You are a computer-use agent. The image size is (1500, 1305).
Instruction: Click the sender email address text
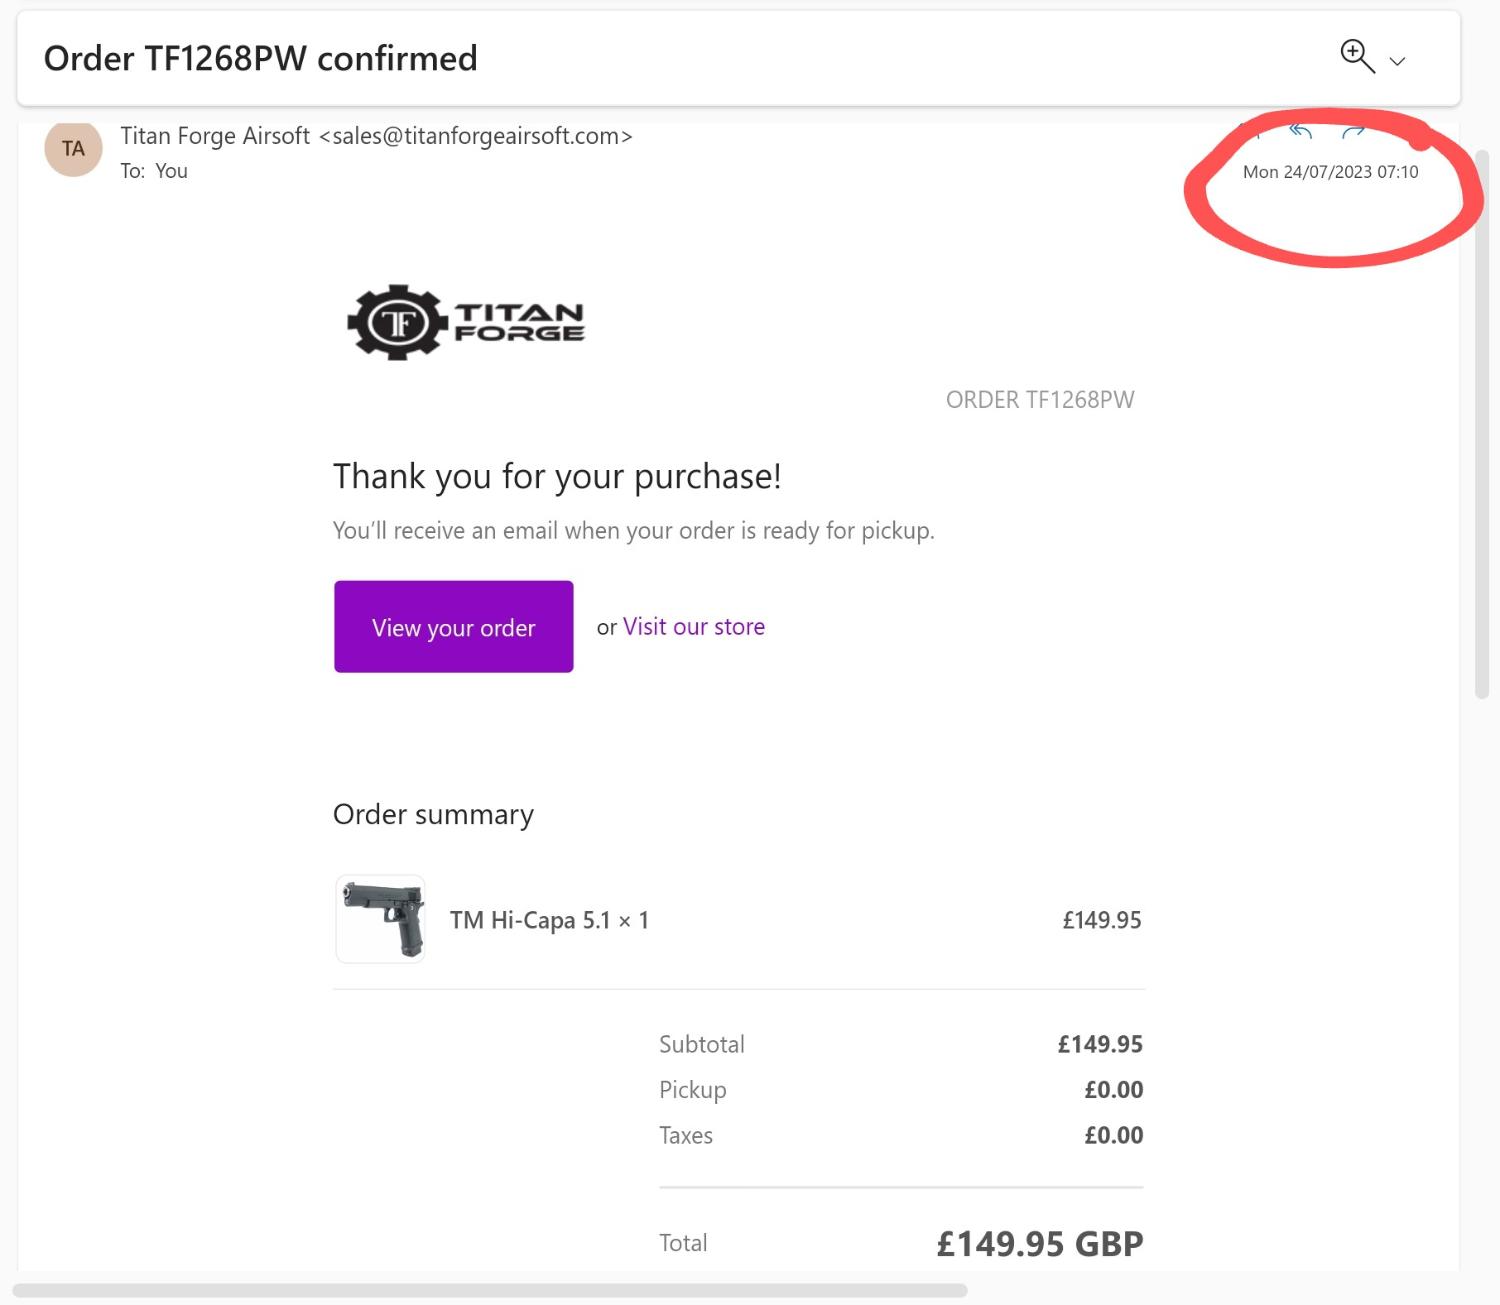(476, 136)
